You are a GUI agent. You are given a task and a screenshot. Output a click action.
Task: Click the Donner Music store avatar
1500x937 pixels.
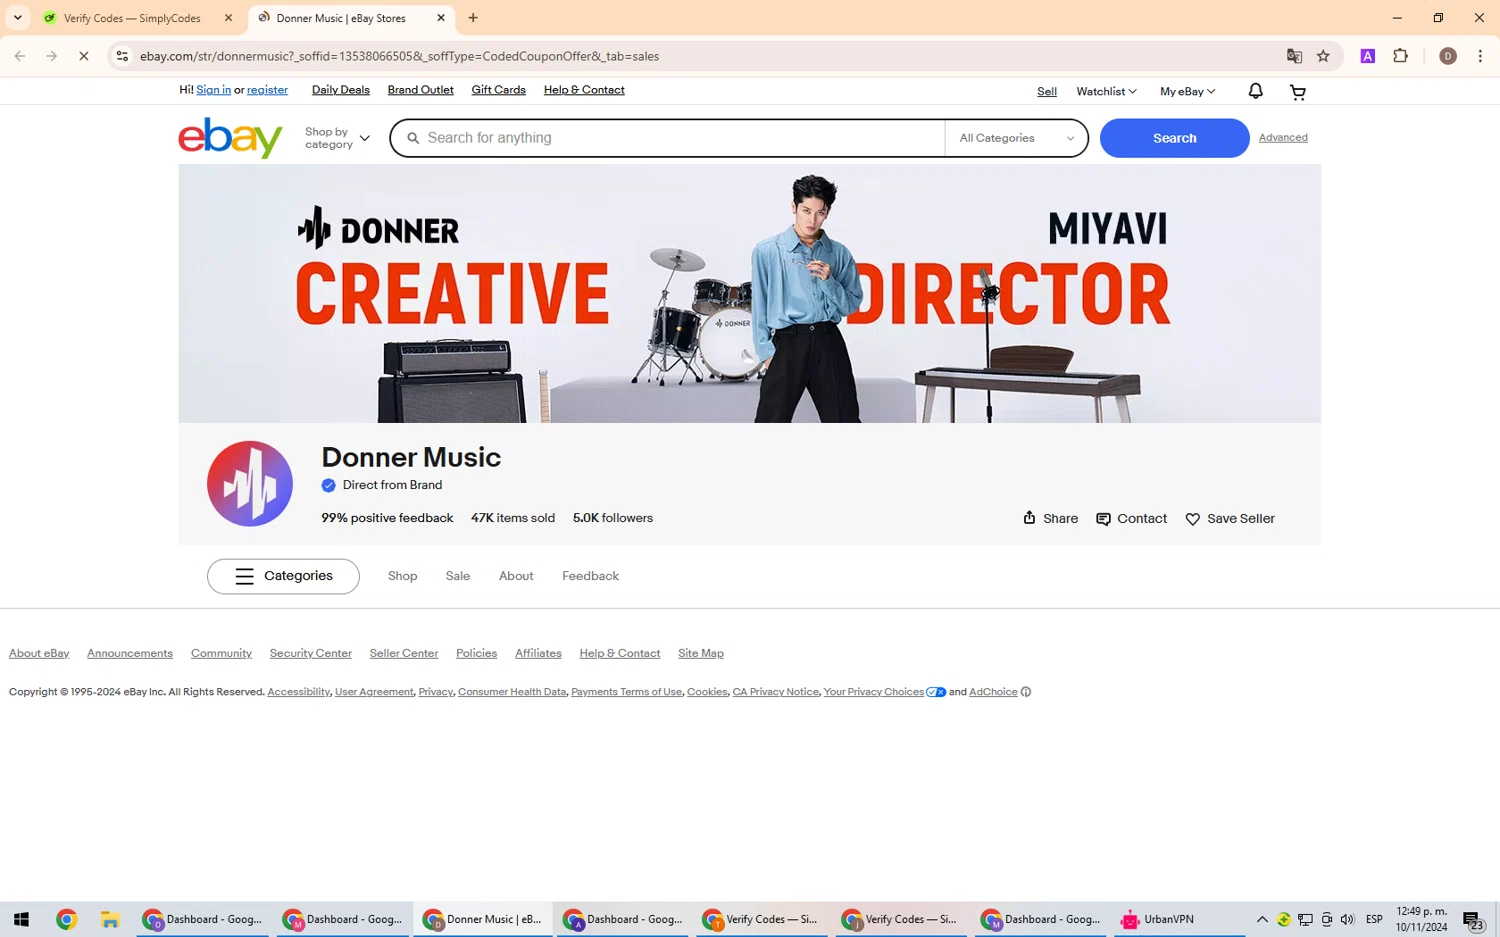[x=250, y=484]
